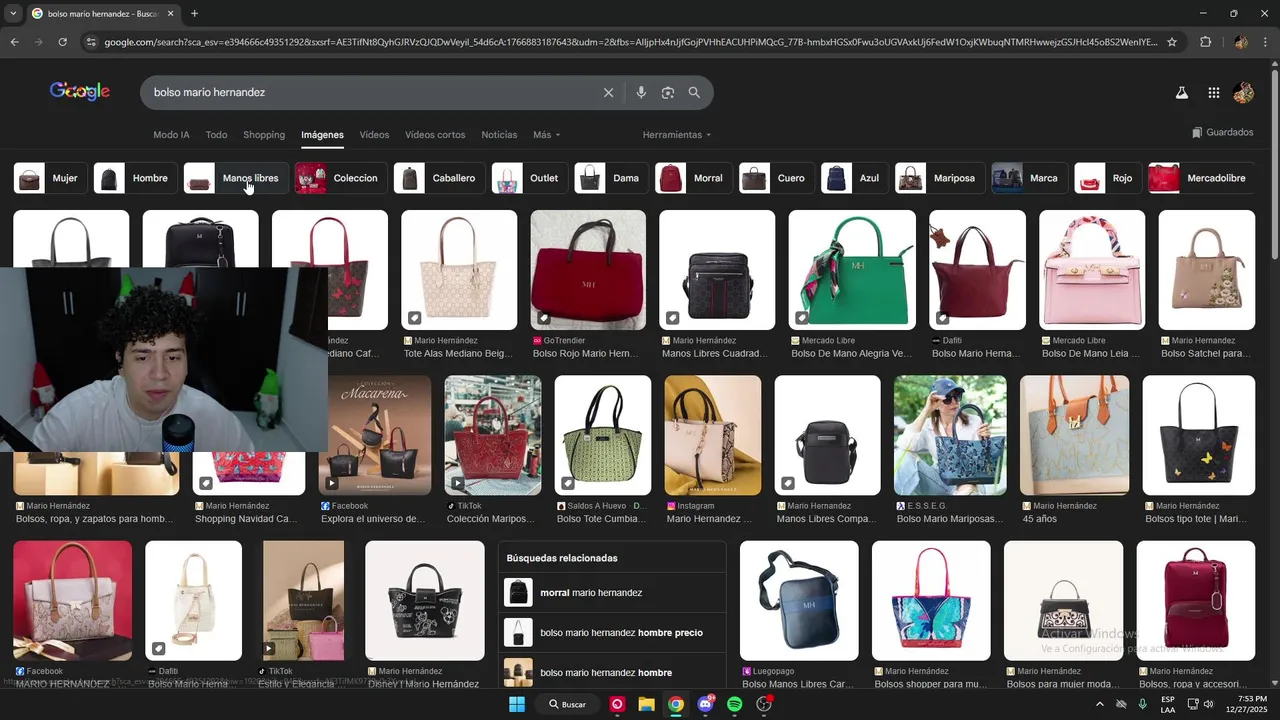1280x720 pixels.
Task: Filter images by the Outlet chip
Action: pyautogui.click(x=530, y=178)
